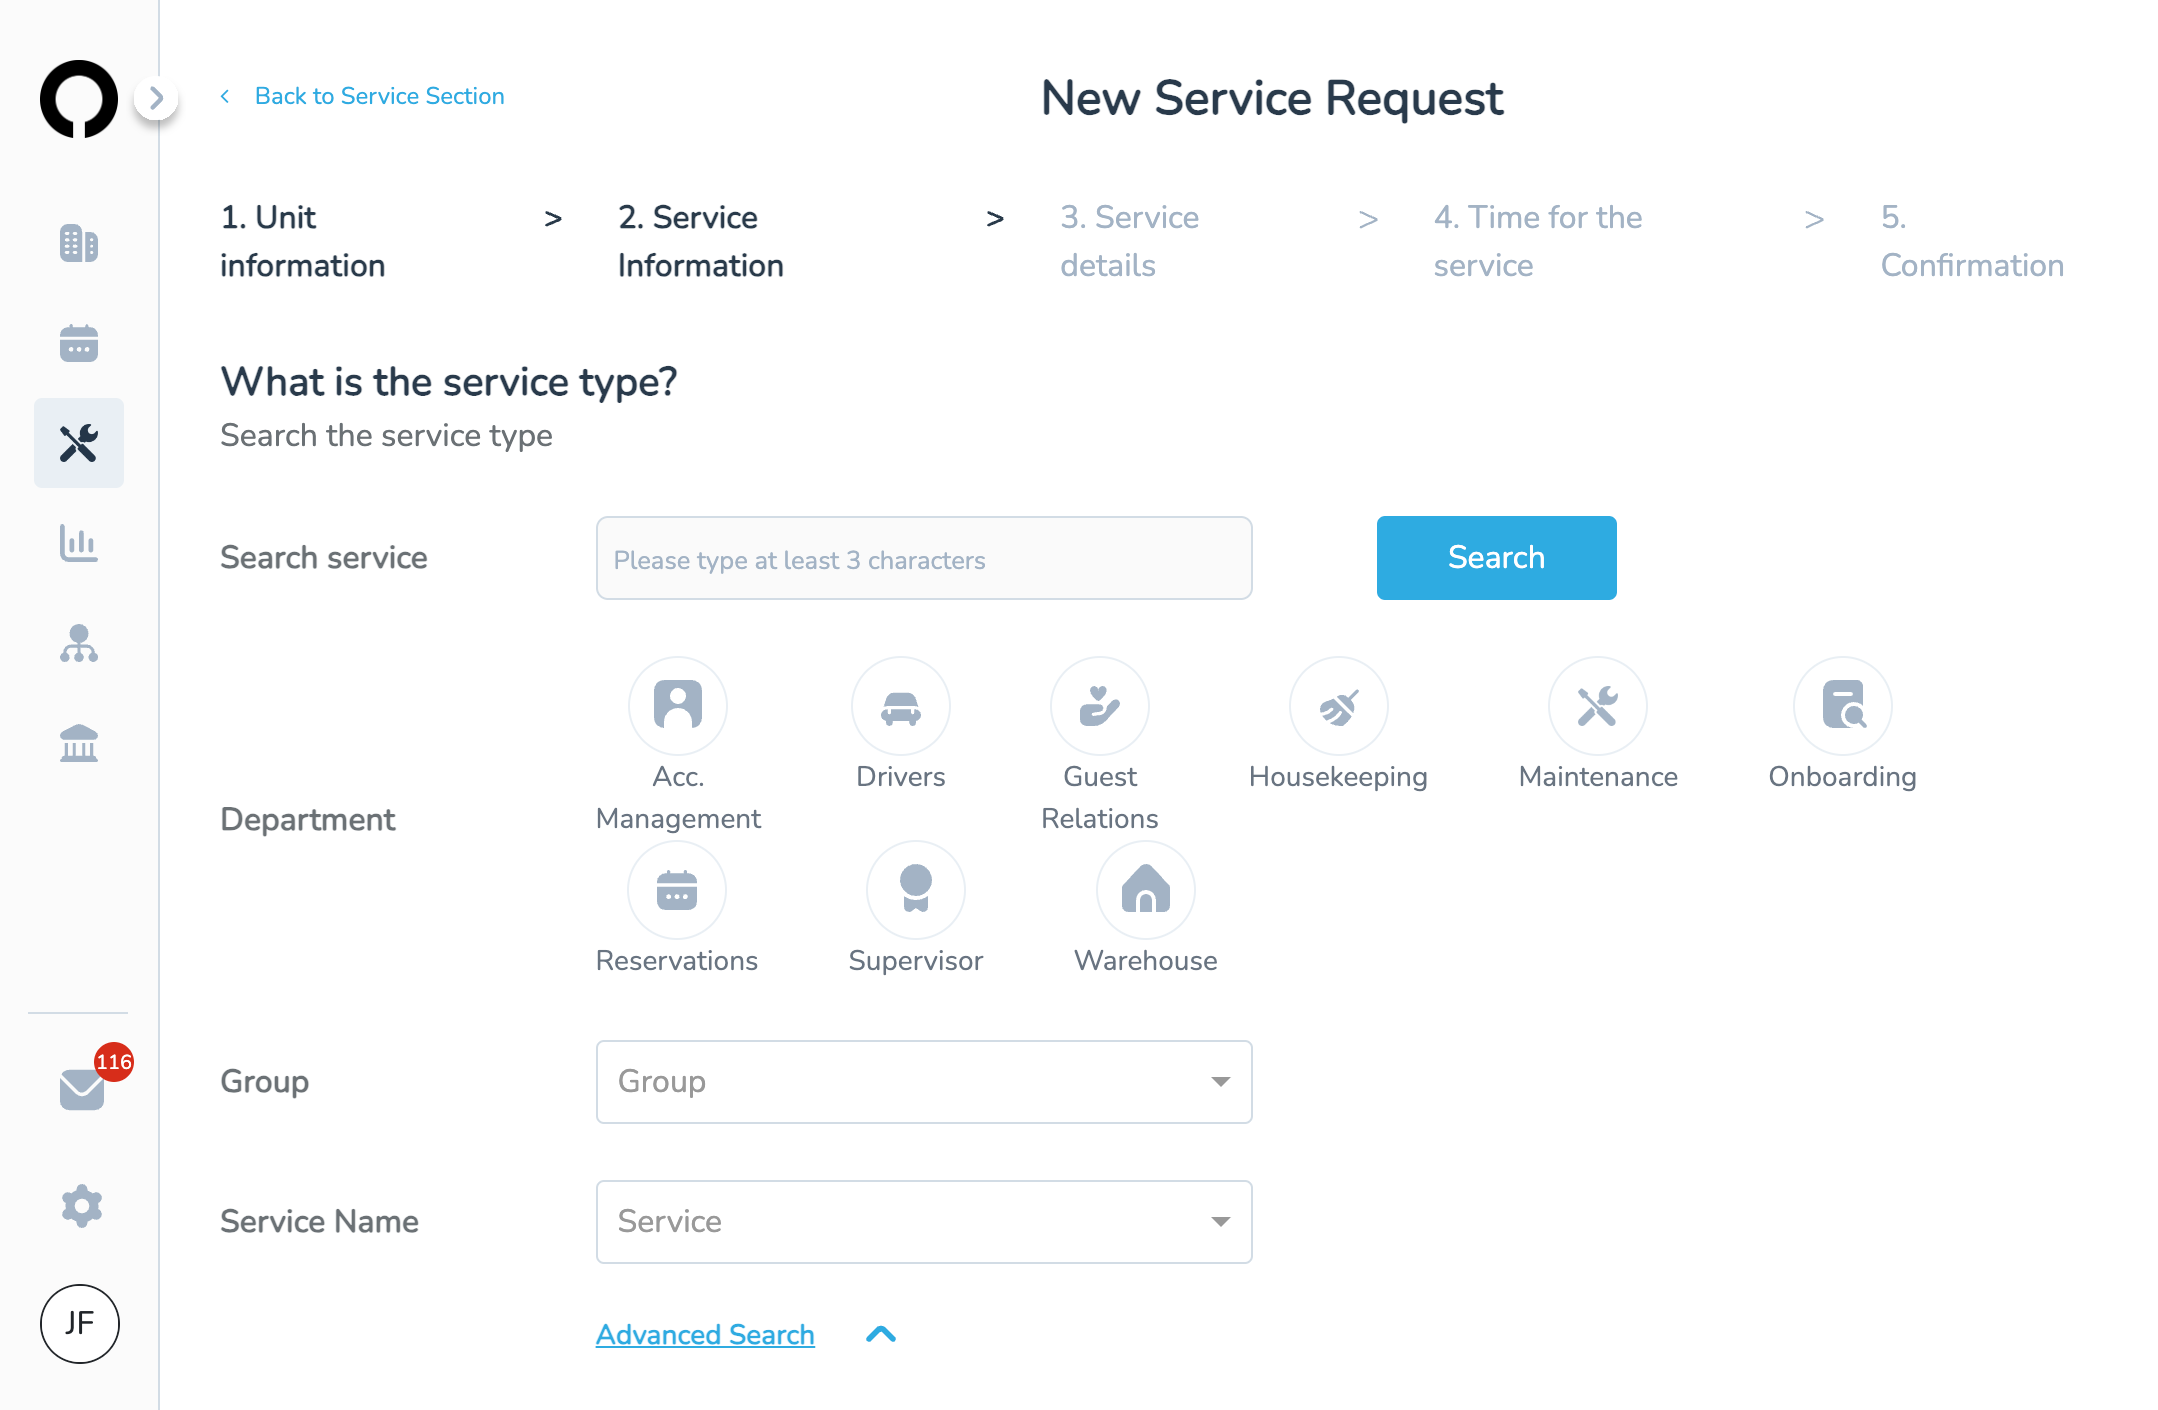This screenshot has height=1410, width=2158.
Task: Pick the Maintenance department icon
Action: [x=1598, y=706]
